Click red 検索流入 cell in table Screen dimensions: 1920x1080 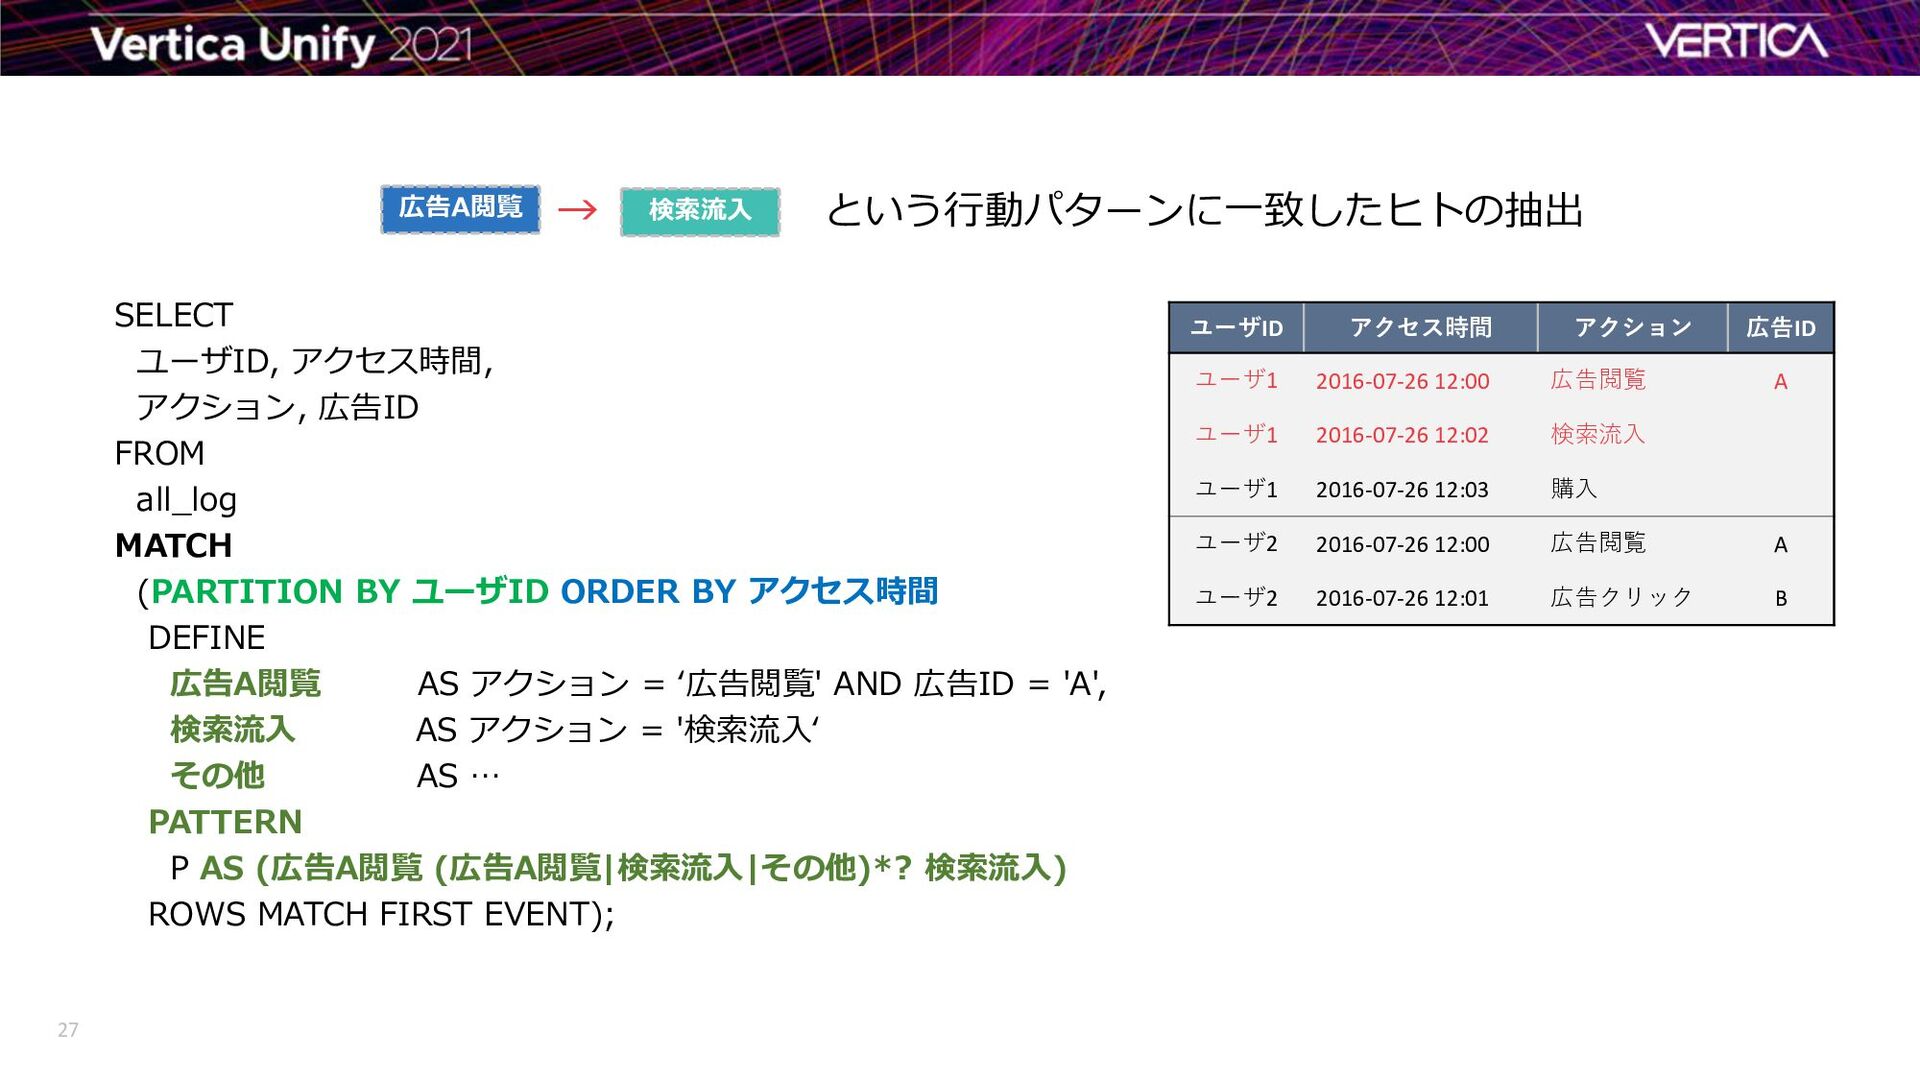[1598, 434]
